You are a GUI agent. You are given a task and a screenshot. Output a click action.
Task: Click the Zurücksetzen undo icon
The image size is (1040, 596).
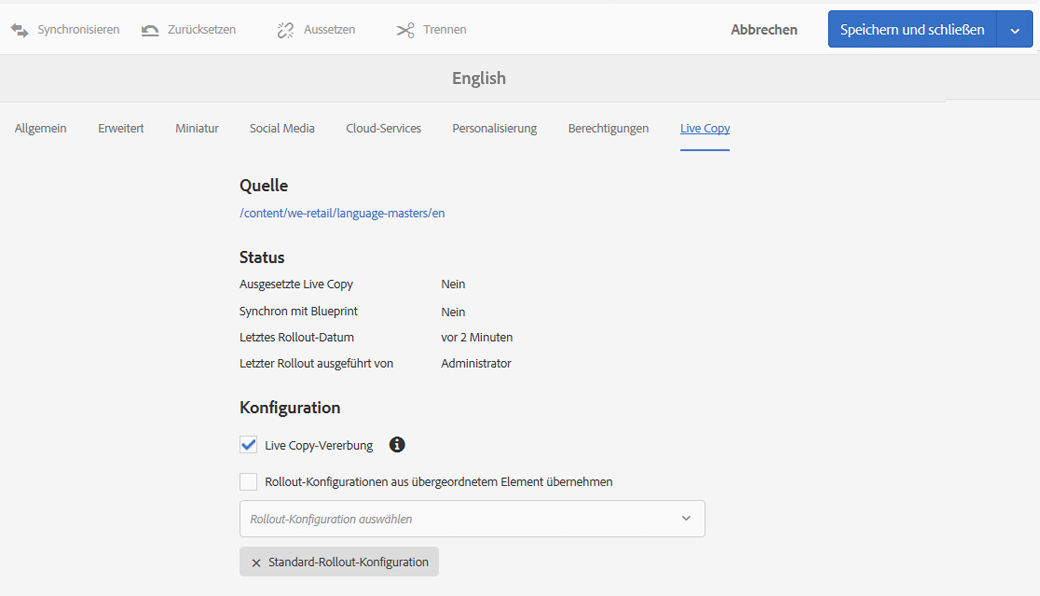150,30
